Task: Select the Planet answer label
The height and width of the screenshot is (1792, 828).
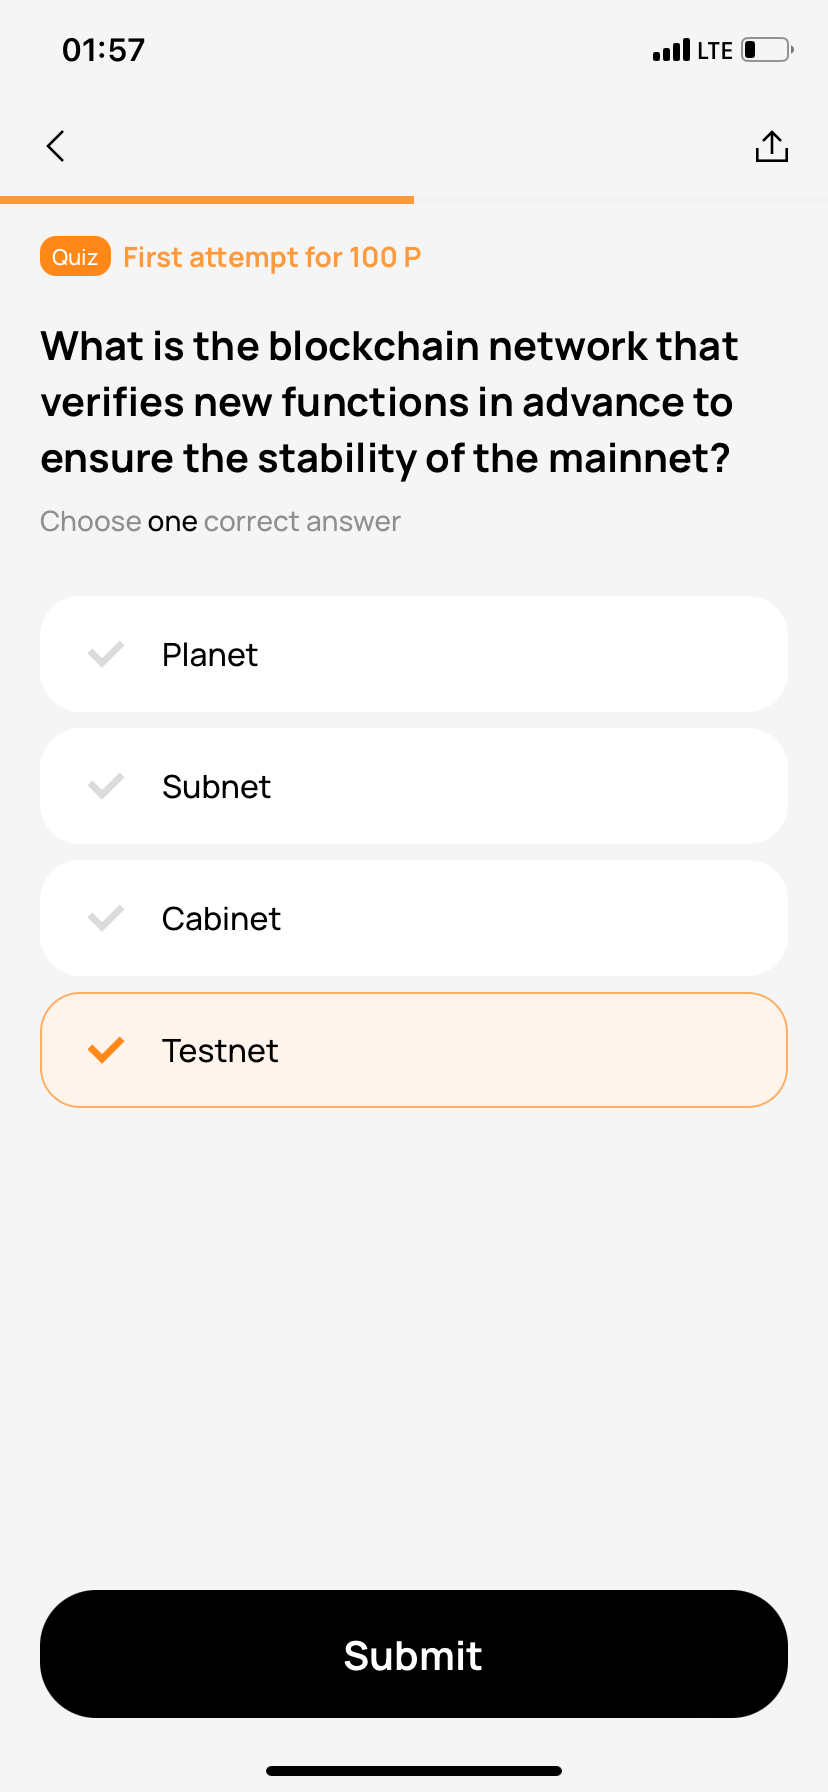Action: point(210,655)
